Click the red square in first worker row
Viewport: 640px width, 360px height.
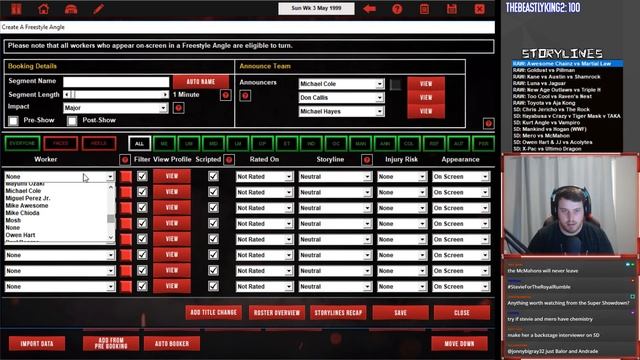(x=126, y=176)
